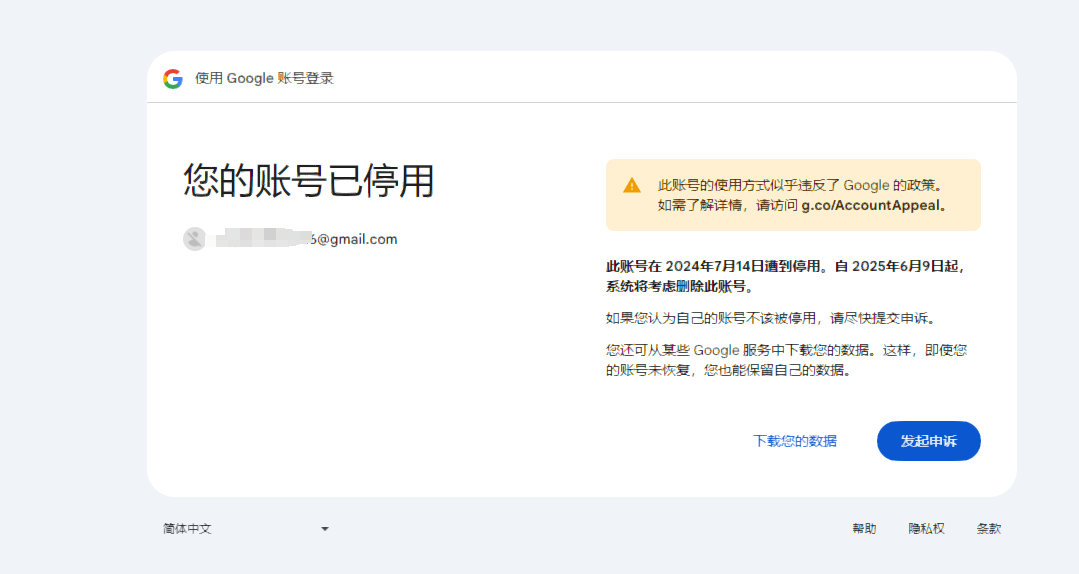
Task: Open the 条款 link
Action: pos(989,529)
